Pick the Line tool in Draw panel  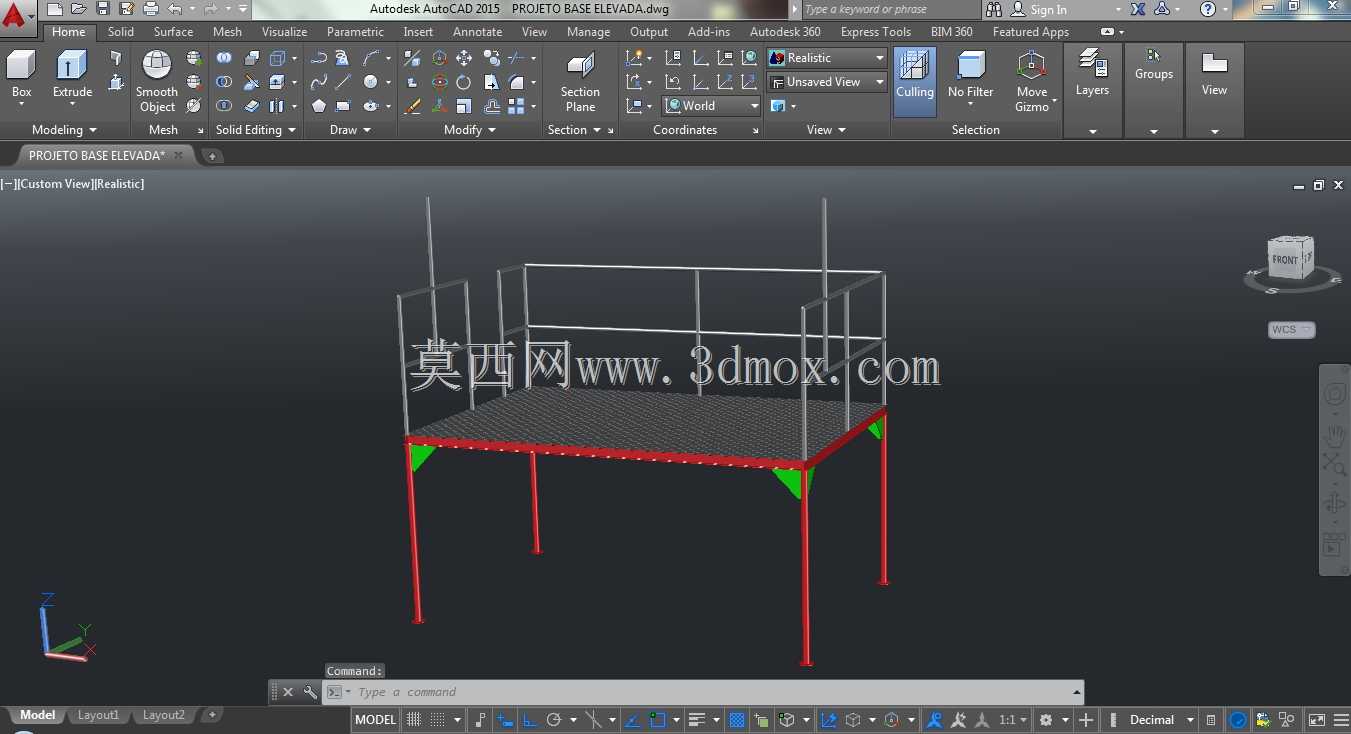point(343,82)
